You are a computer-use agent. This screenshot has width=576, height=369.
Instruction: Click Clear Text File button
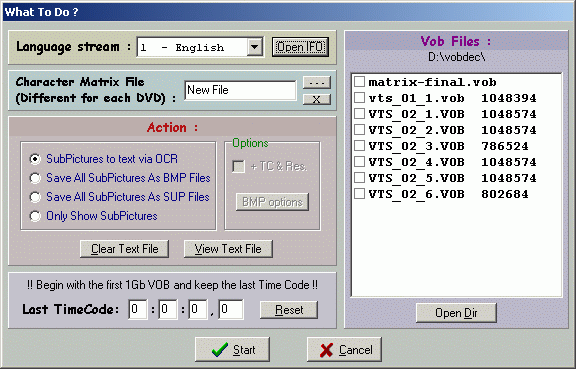click(125, 249)
